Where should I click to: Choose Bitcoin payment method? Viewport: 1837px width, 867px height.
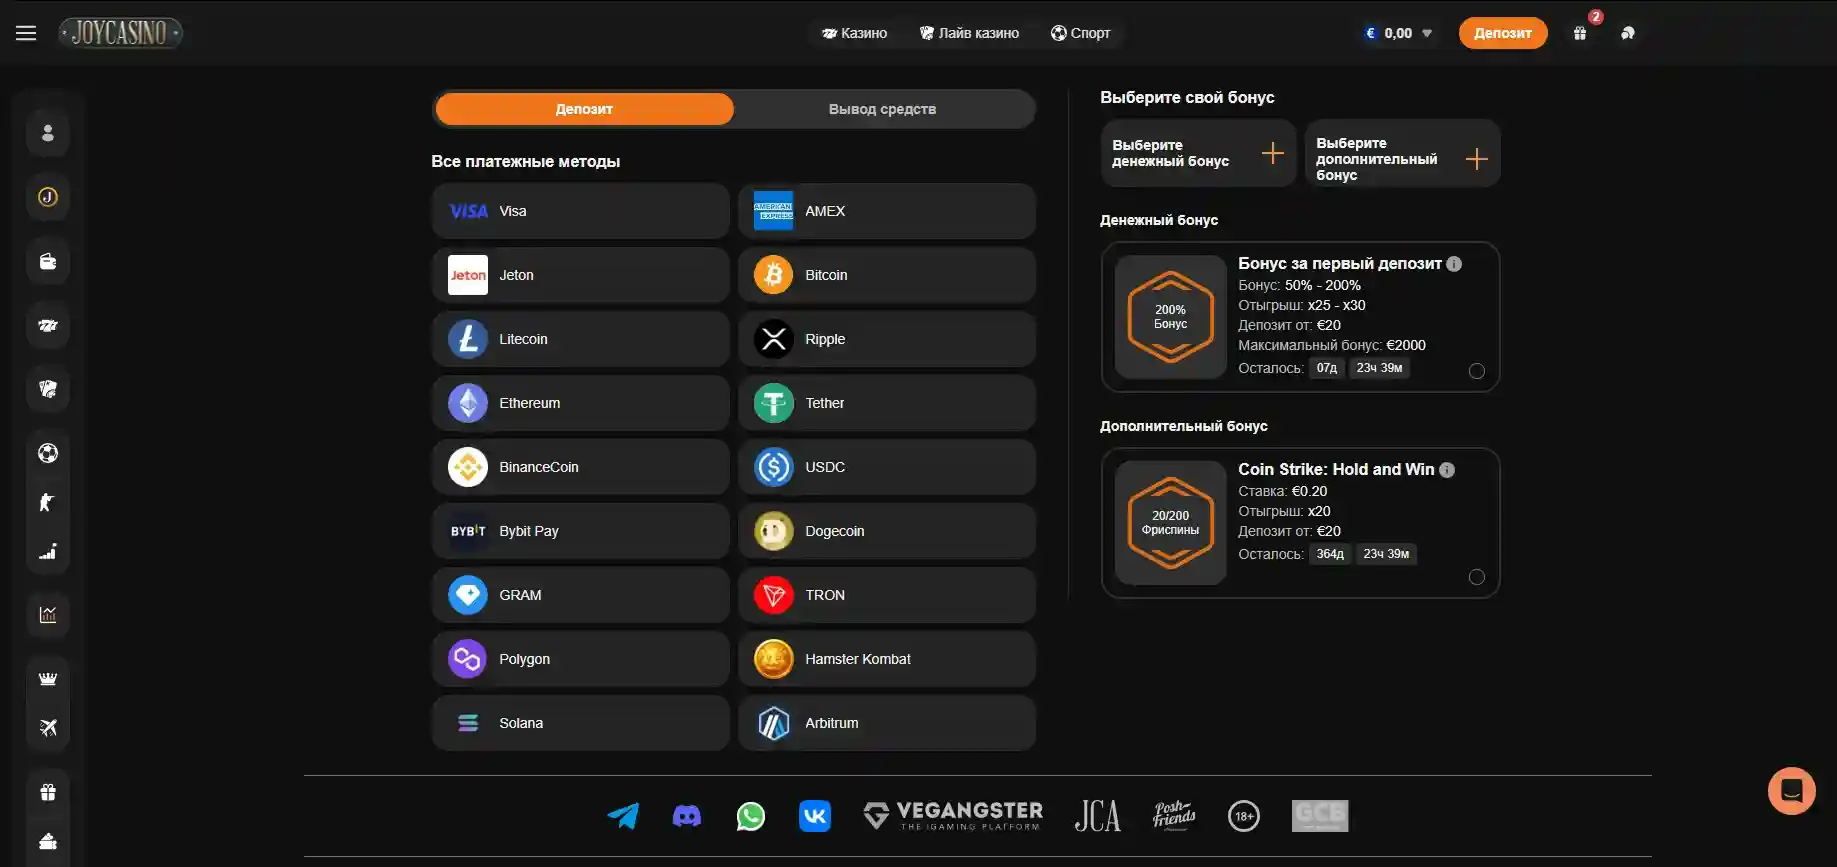pyautogui.click(x=887, y=275)
